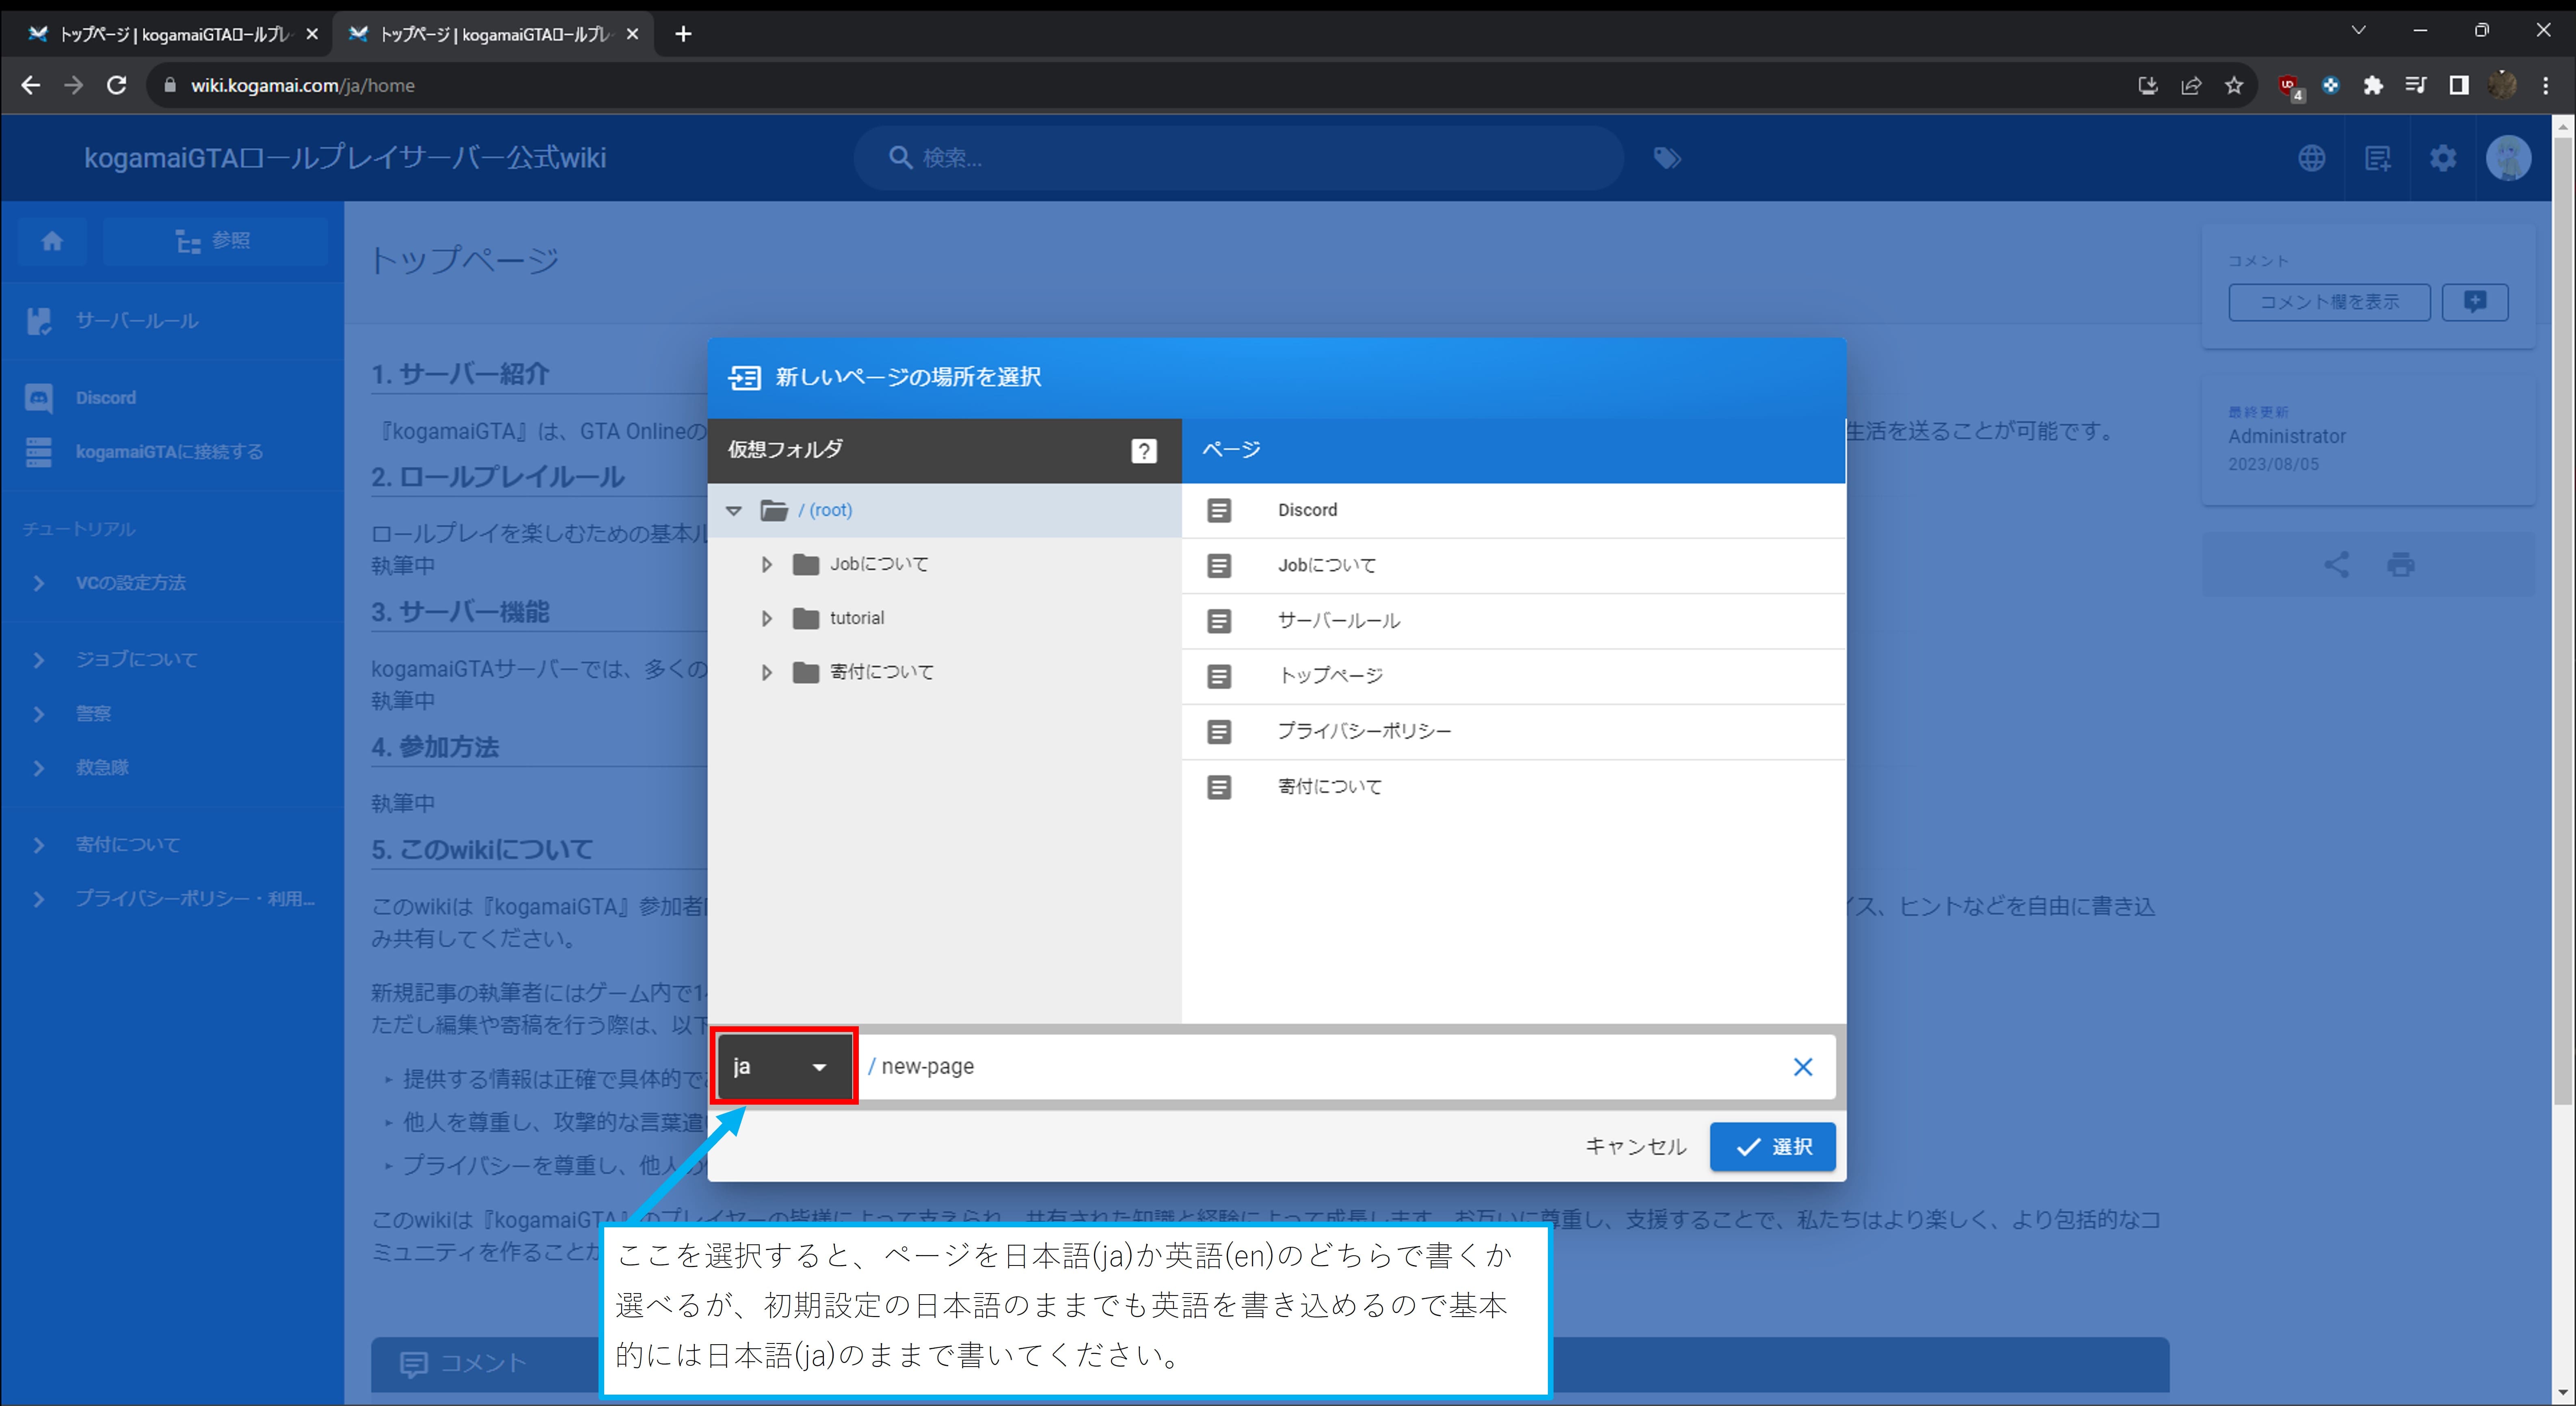Click the share page icon

[x=2336, y=565]
